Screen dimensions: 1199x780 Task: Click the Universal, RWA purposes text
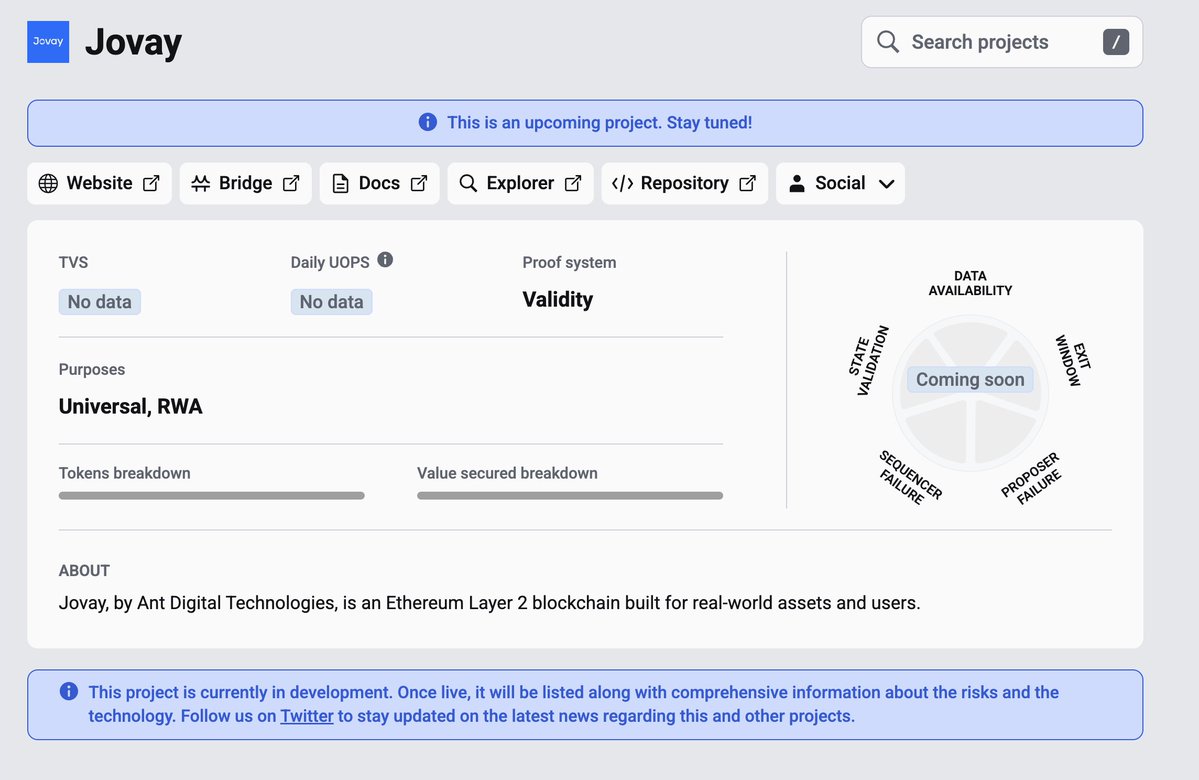click(x=131, y=406)
